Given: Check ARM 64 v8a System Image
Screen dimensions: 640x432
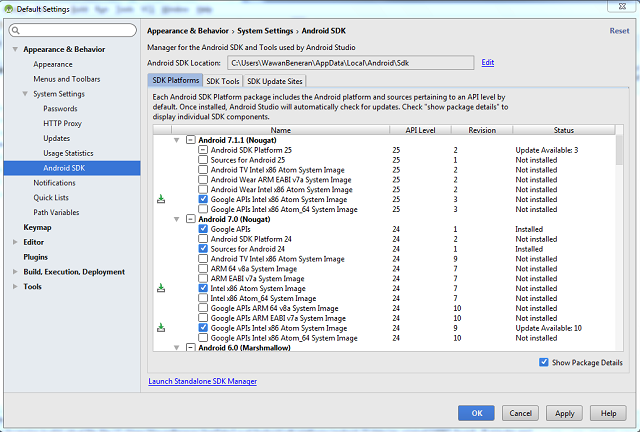Looking at the screenshot, I should coord(203,269).
